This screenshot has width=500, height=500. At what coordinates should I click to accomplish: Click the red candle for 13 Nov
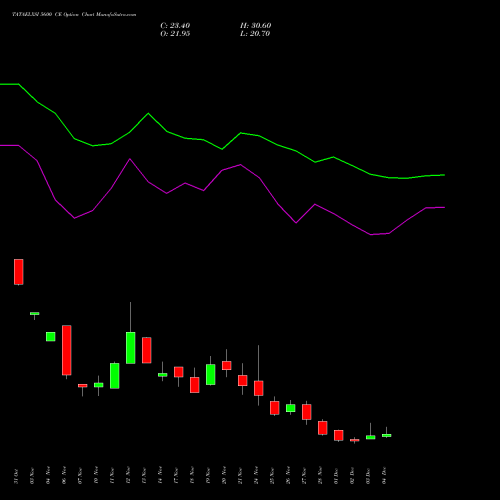147,350
